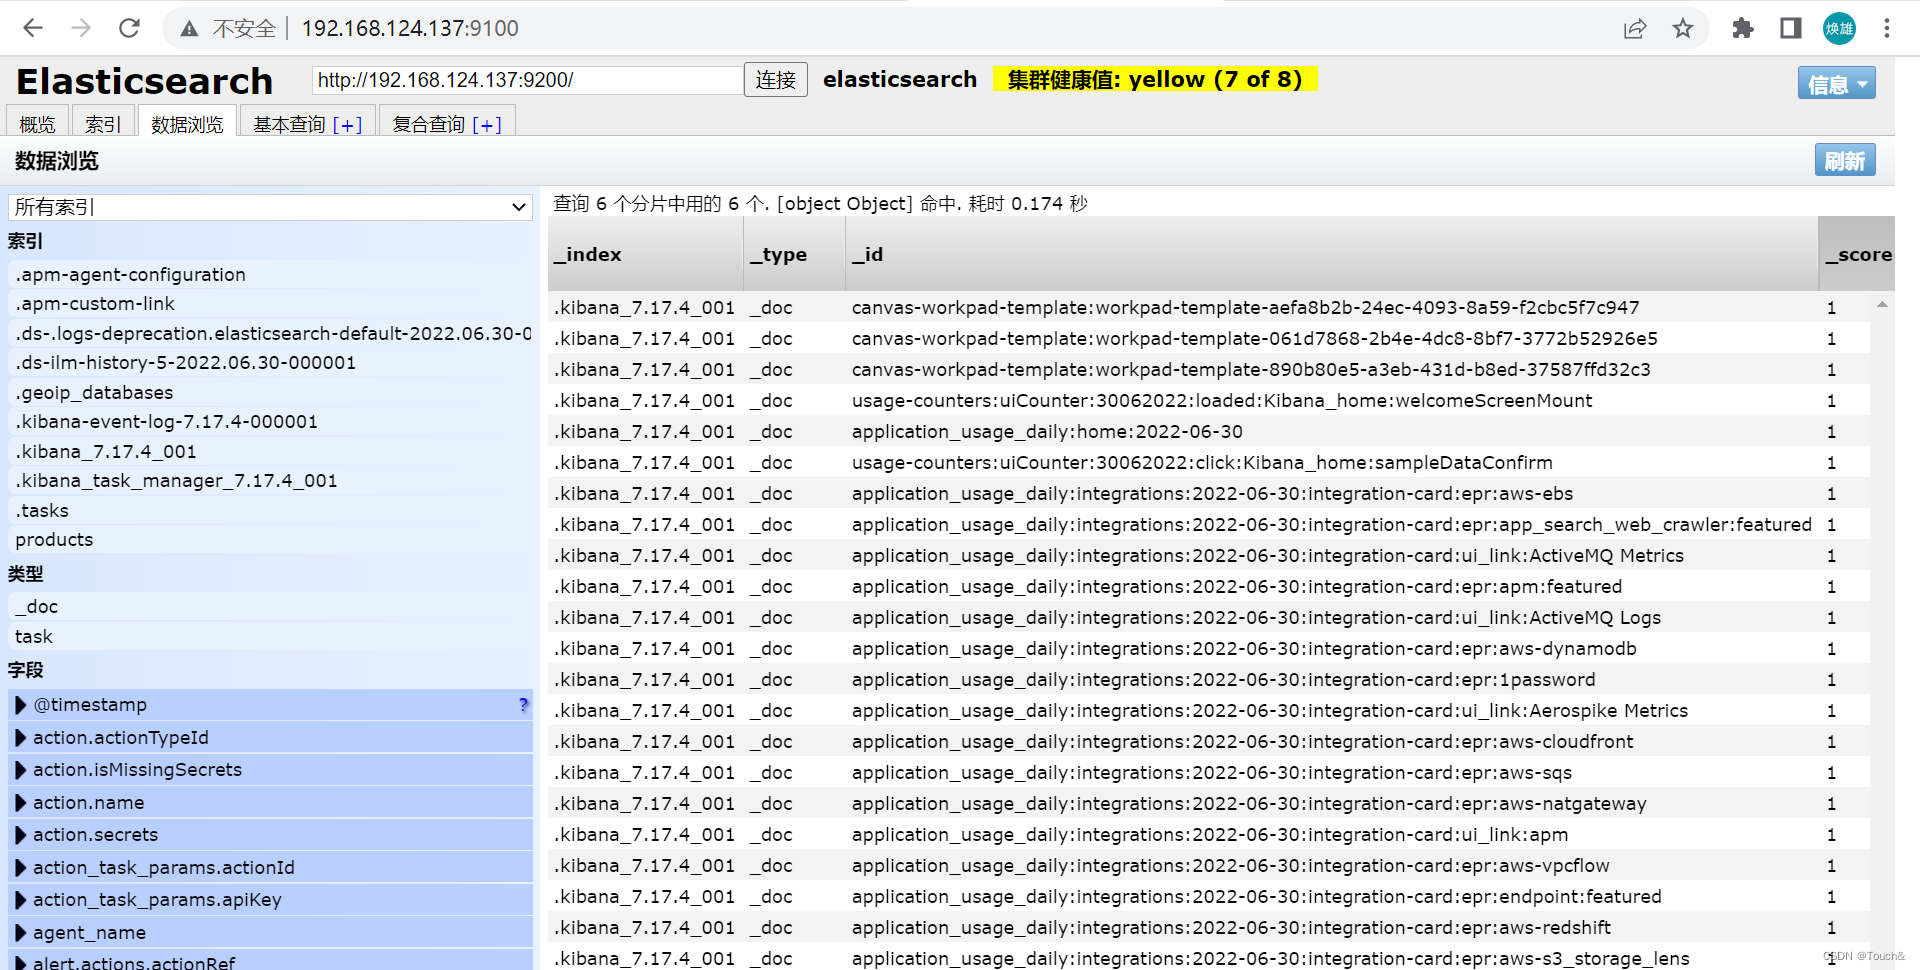The image size is (1920, 970).
Task: Select the 数据浏览 browser tab
Action: (x=187, y=123)
